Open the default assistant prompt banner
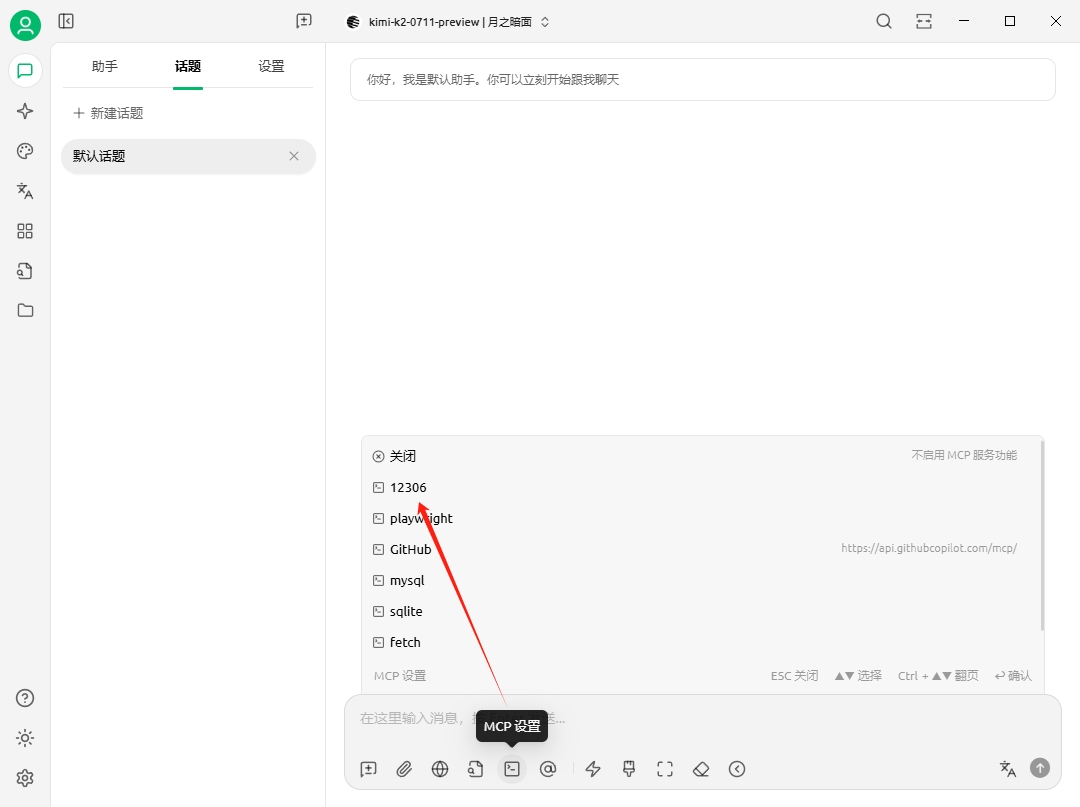Screen dimensions: 1080x807 703,80
